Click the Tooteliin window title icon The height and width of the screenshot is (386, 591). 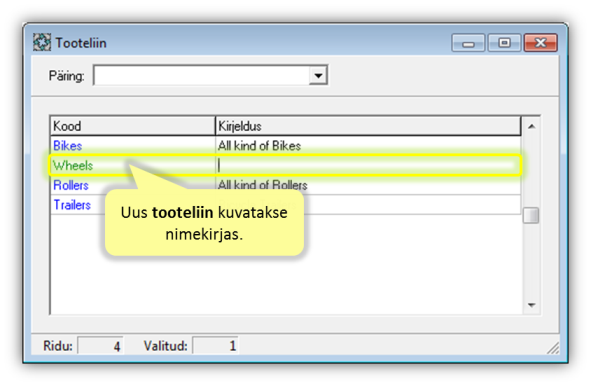tap(41, 42)
